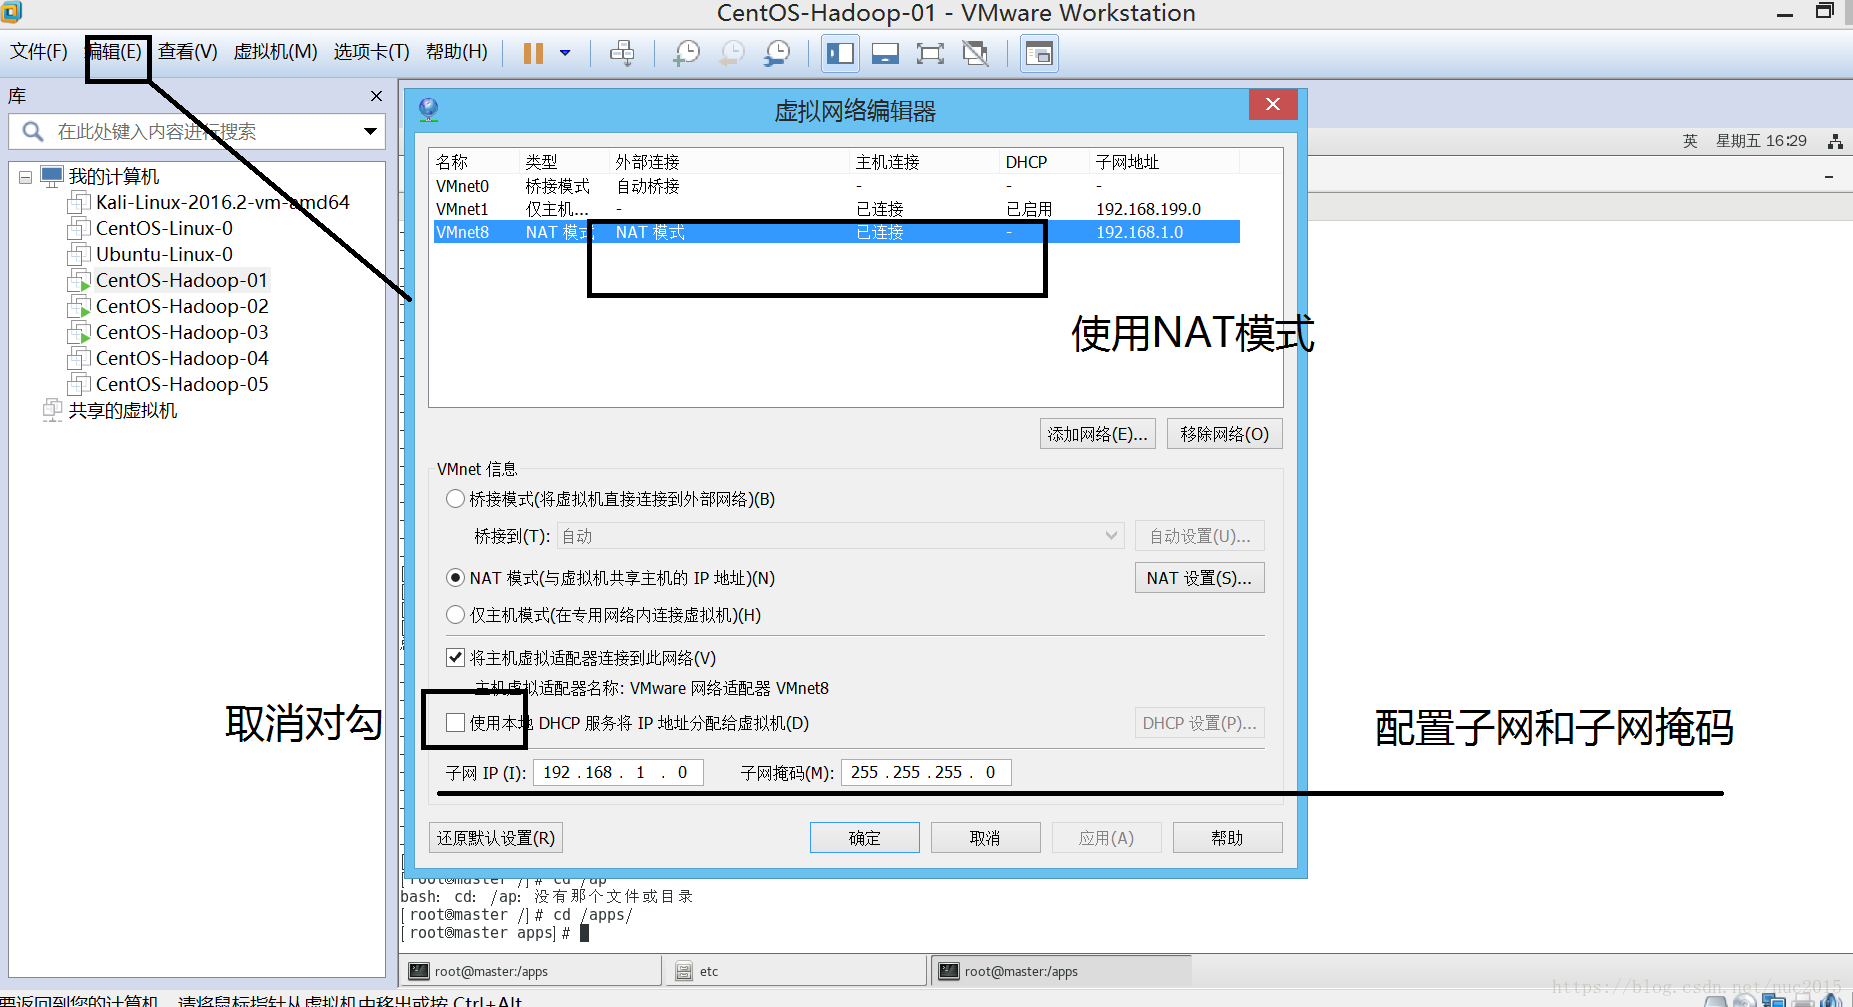Toggle 将主机虚拟适配器连接到此网络 checkbox
The width and height of the screenshot is (1853, 1007).
[455, 657]
